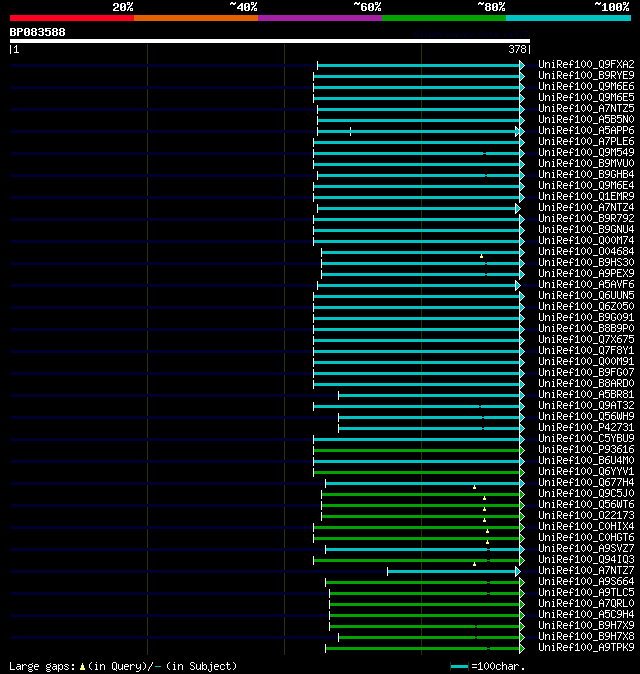Select the UniRef100_Q9C5J0 label
This screenshot has height=674, width=640.
click(586, 493)
